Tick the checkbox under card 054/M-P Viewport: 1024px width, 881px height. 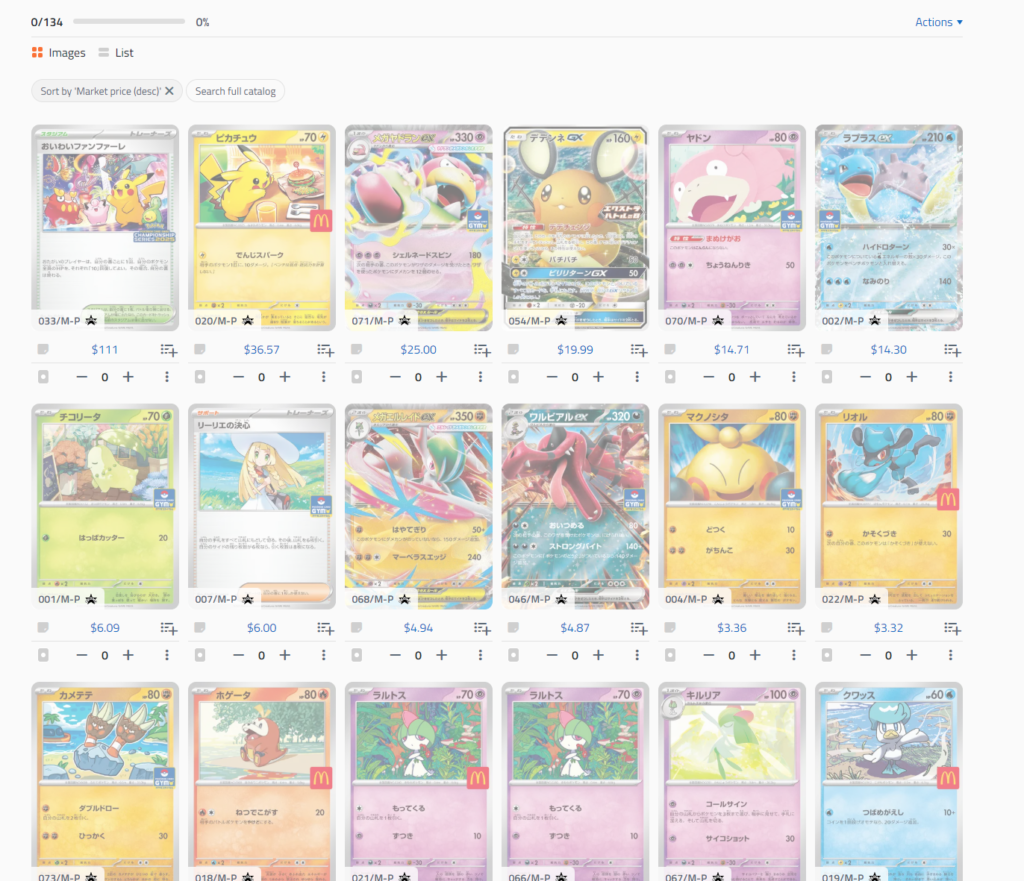(x=513, y=377)
